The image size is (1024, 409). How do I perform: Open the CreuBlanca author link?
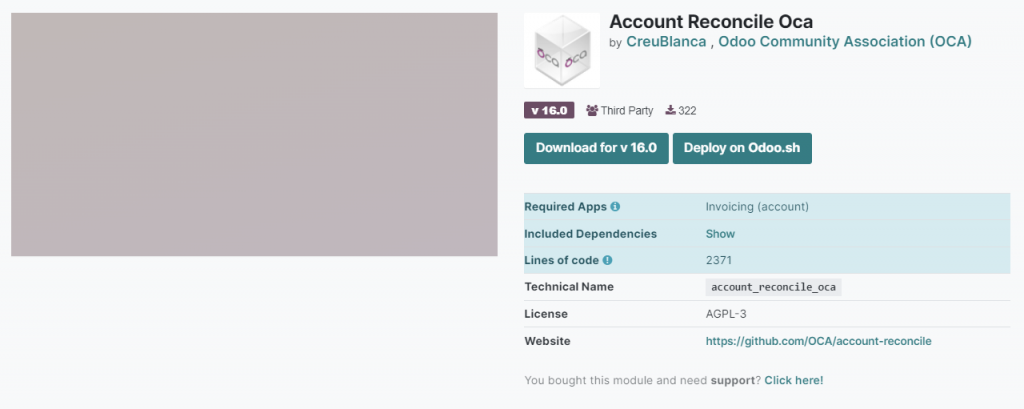666,42
